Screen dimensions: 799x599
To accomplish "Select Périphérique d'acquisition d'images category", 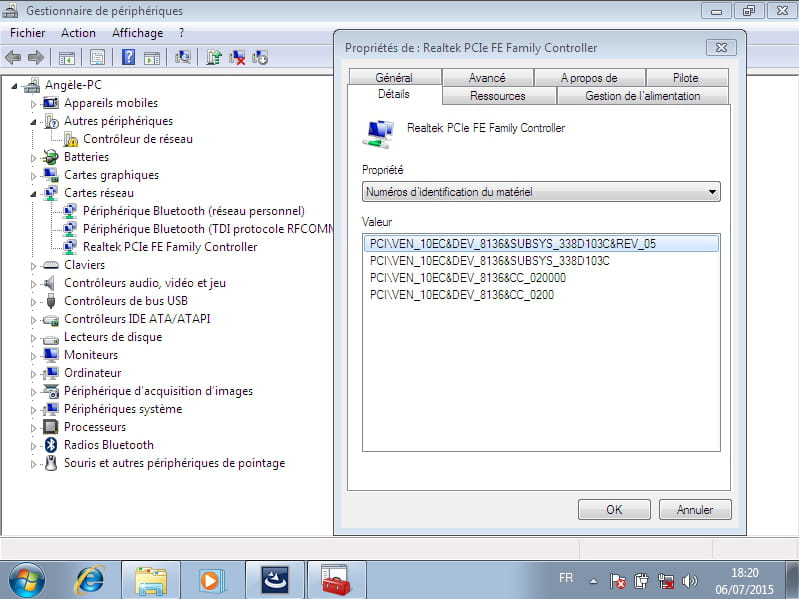I will tap(158, 391).
